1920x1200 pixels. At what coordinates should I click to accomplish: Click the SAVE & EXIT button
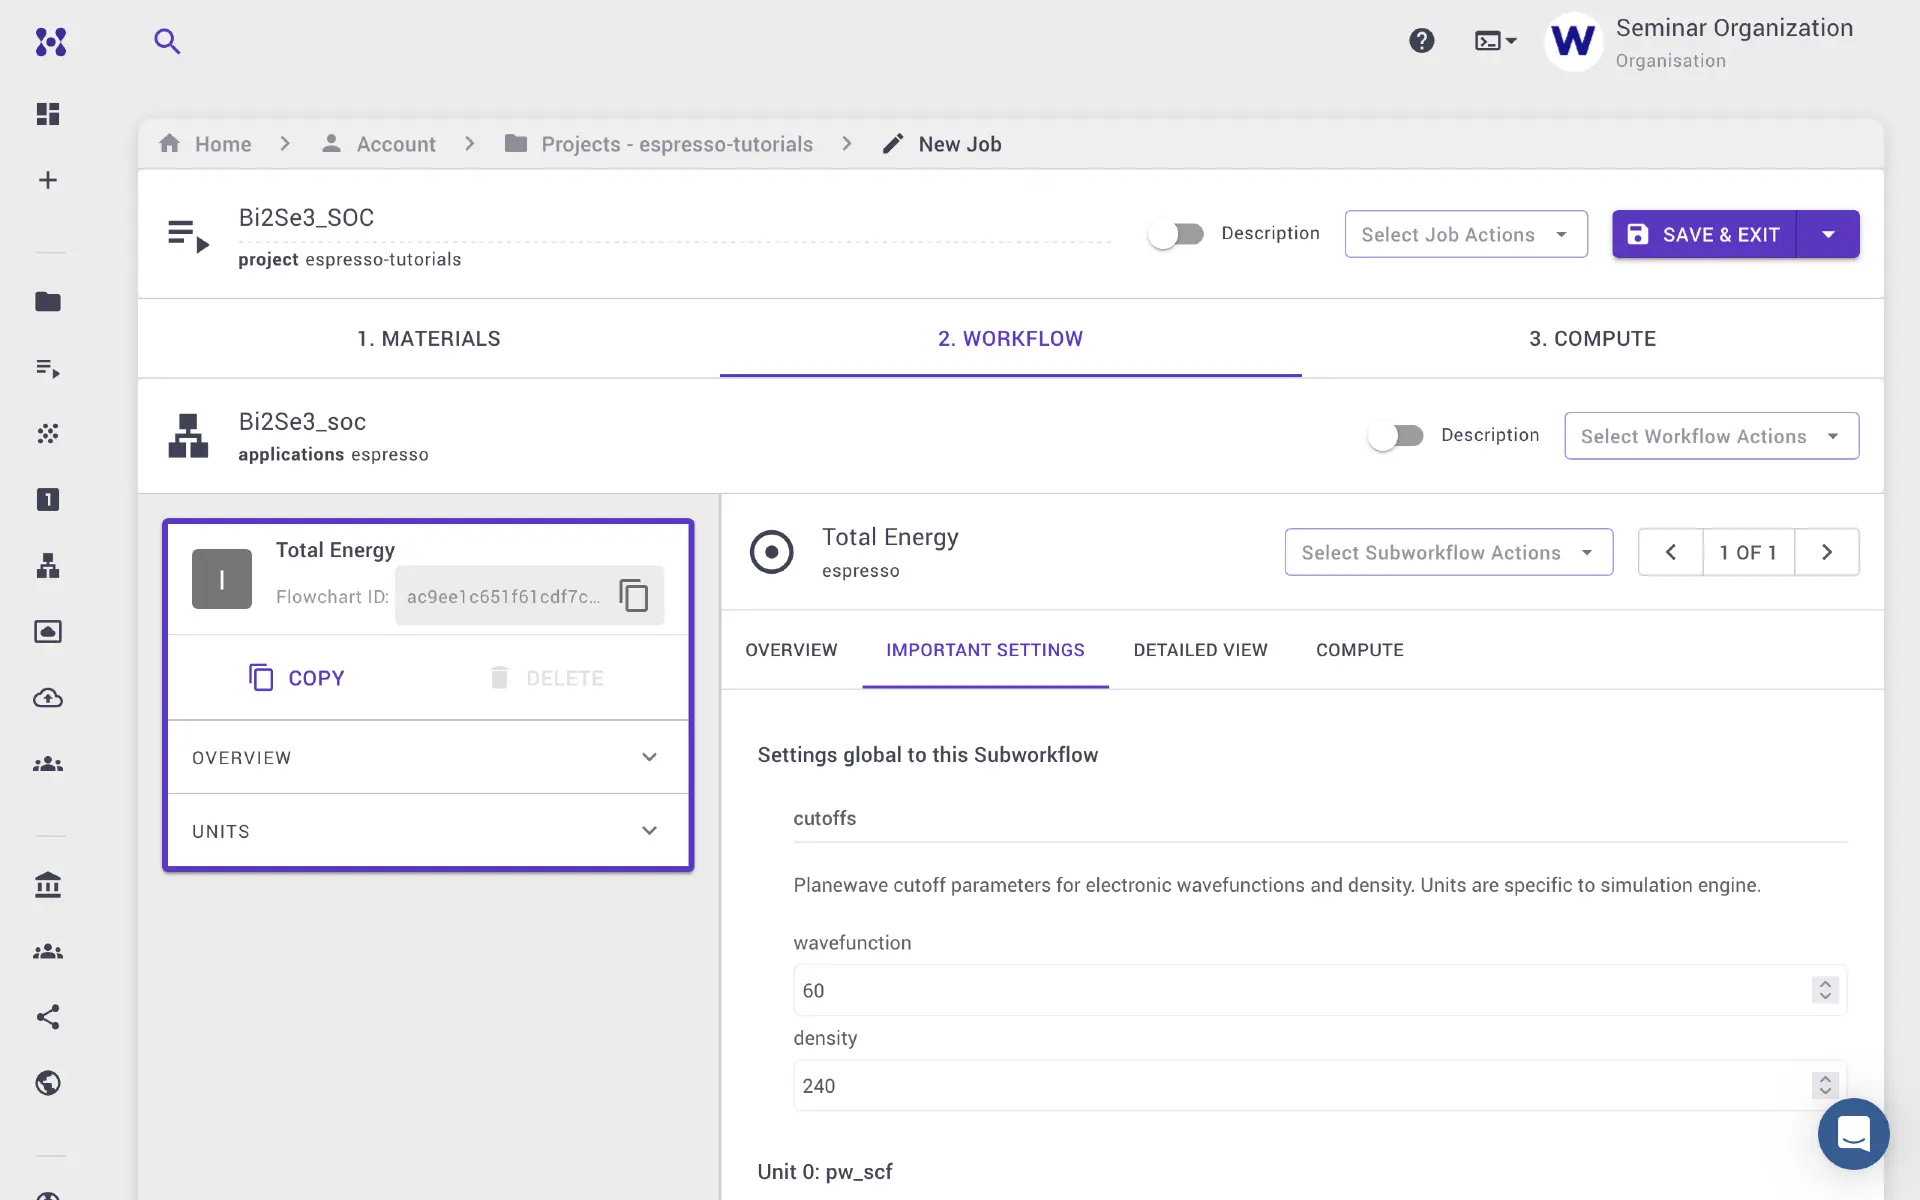pyautogui.click(x=1704, y=234)
